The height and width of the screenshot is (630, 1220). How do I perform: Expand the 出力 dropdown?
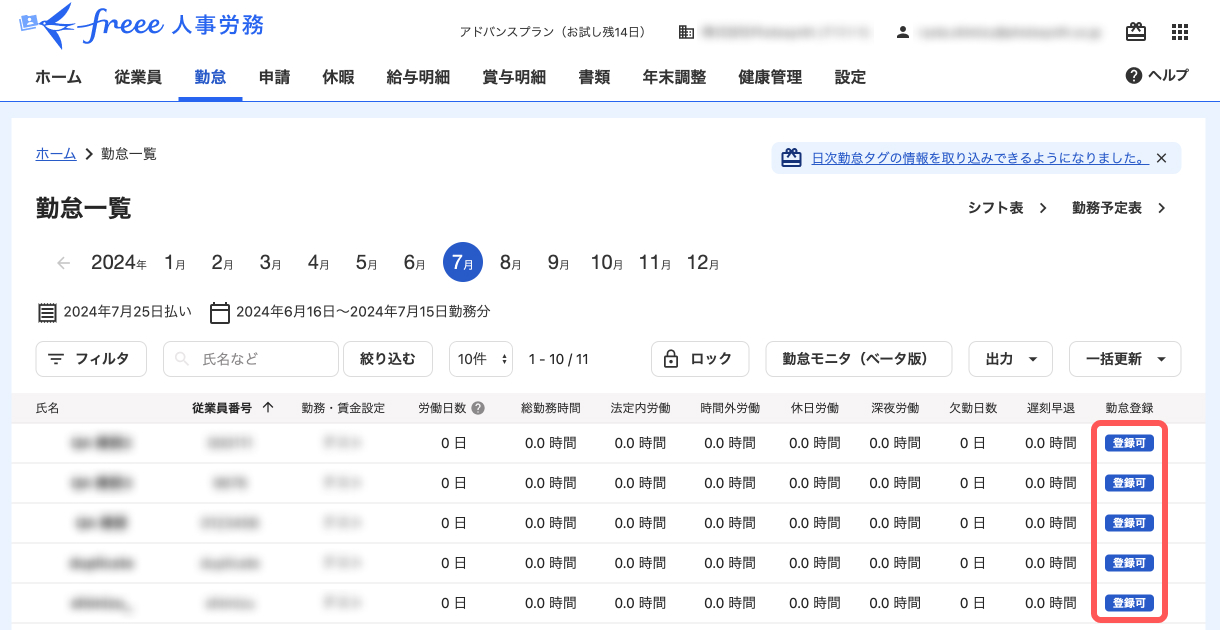click(1010, 359)
